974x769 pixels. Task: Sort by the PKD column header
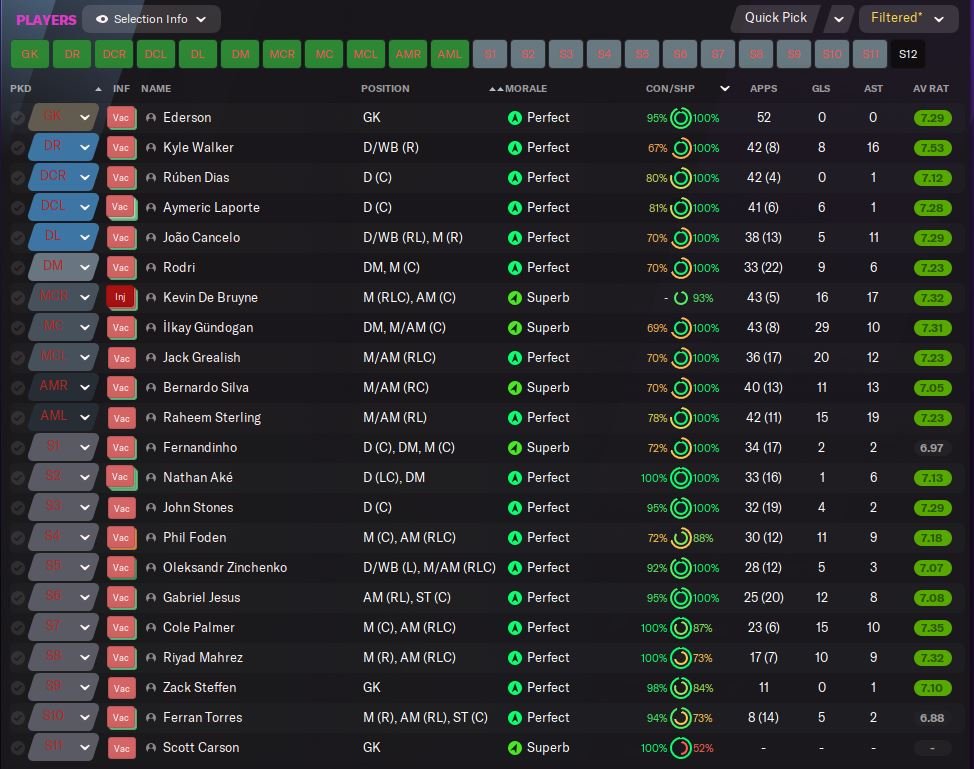tap(20, 89)
